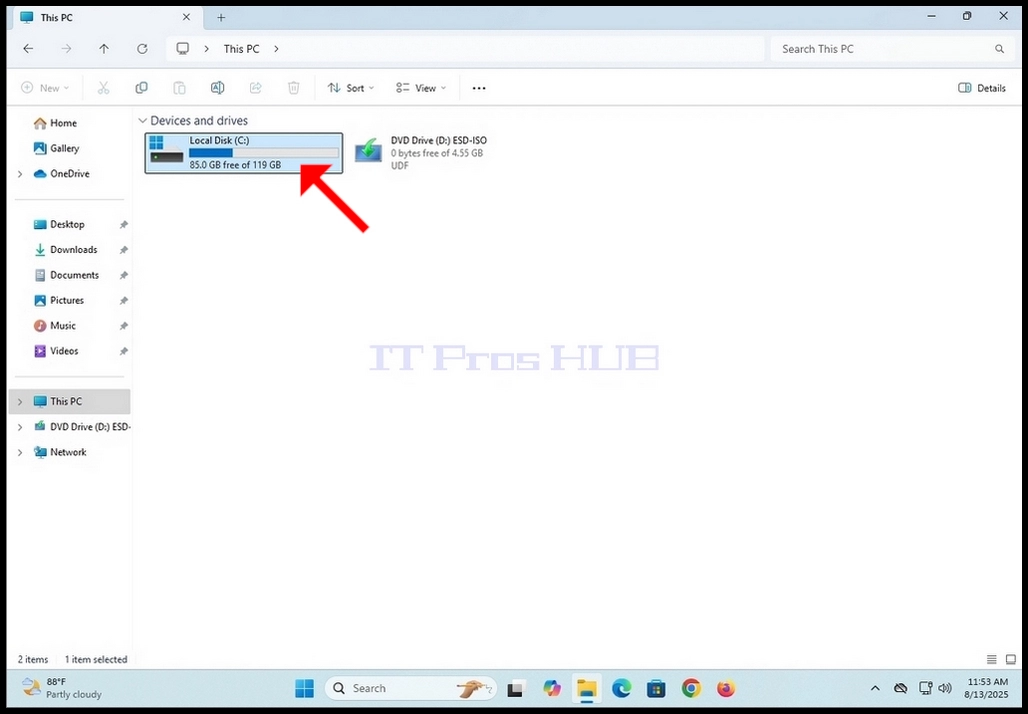Click This PC in the address breadcrumb
1028x714 pixels.
point(241,49)
